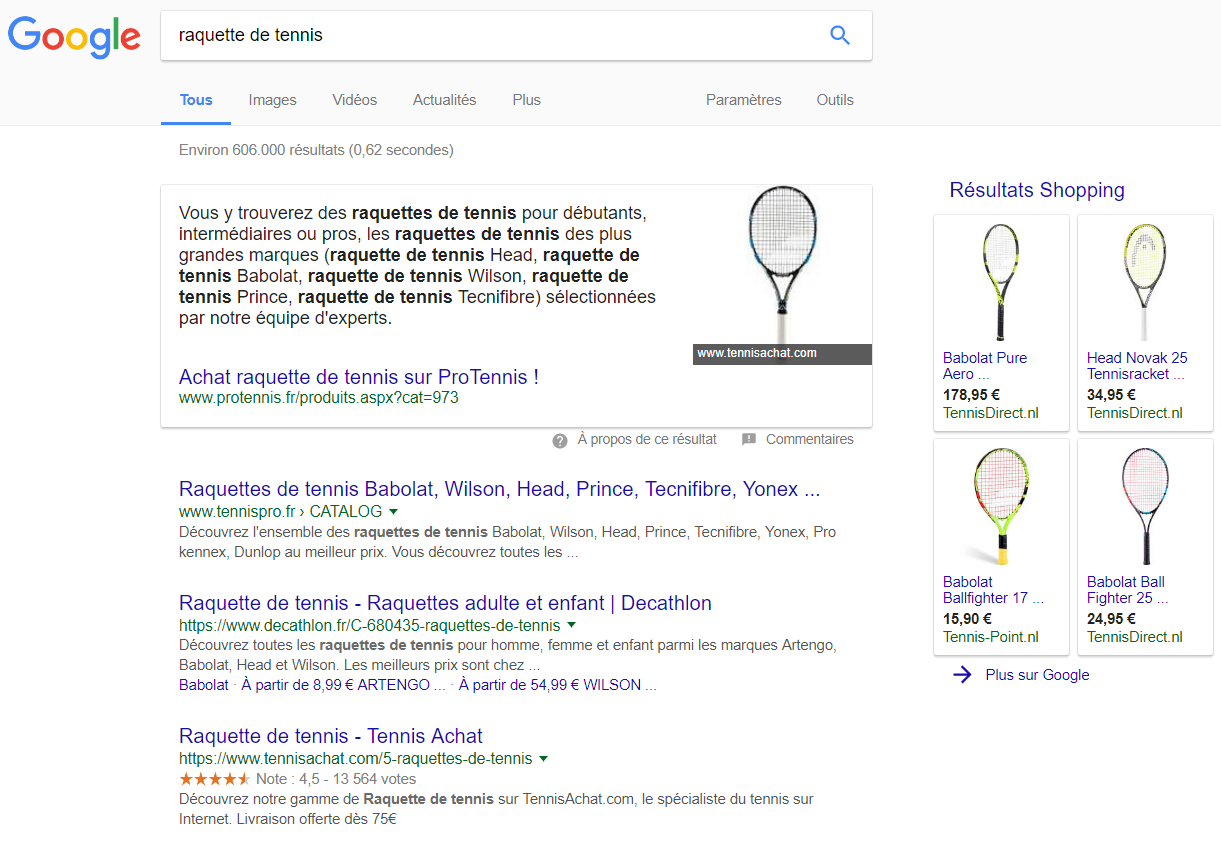Click Note : 4,5 - 13 564 votes text

336,779
